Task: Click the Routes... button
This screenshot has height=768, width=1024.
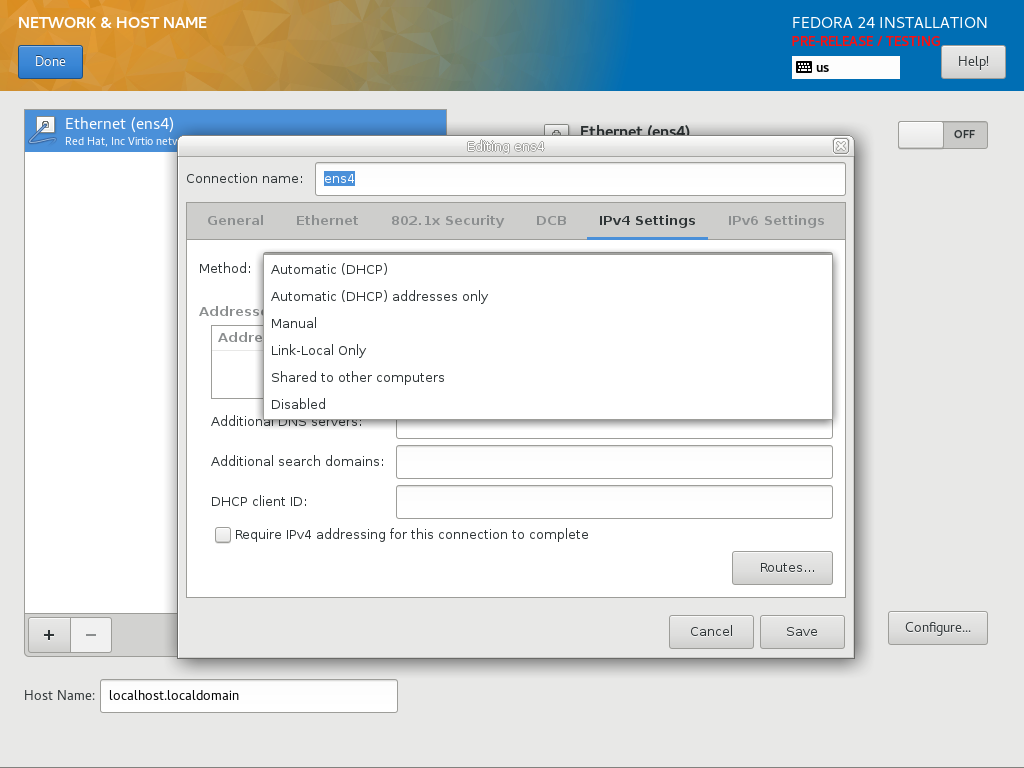Action: pyautogui.click(x=782, y=568)
